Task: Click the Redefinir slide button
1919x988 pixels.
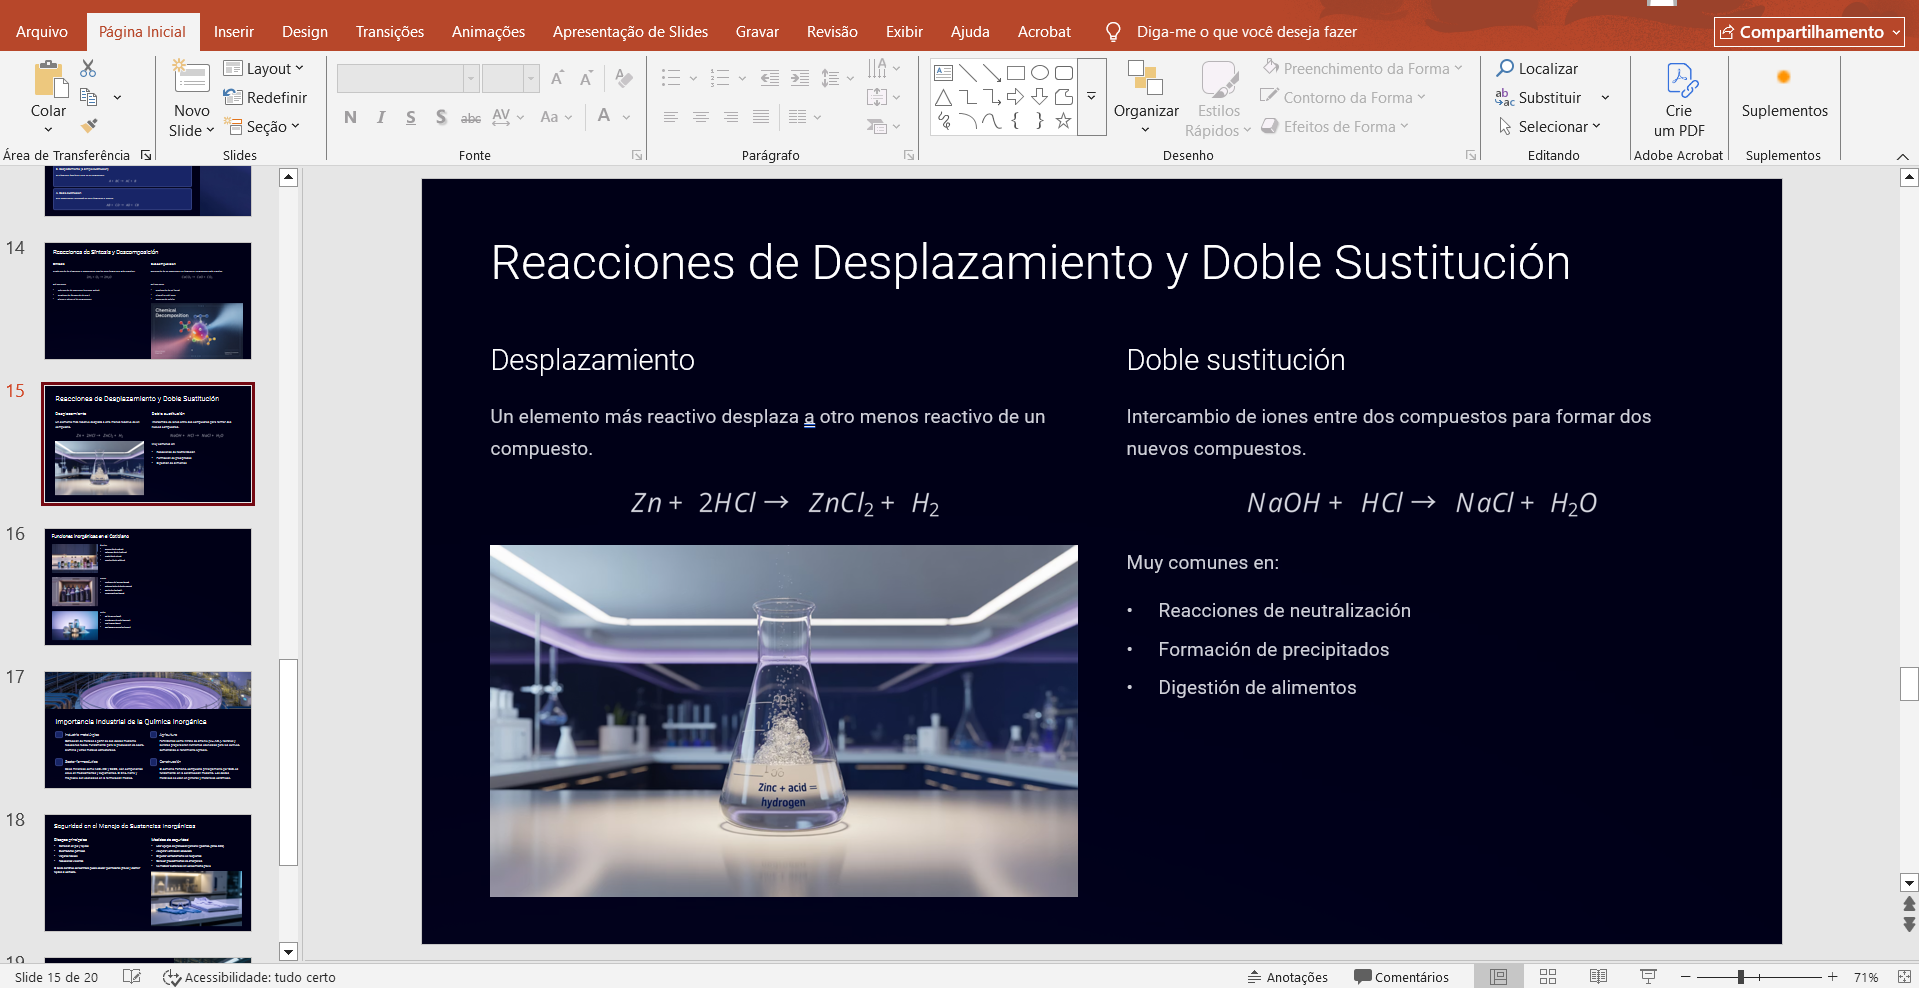Action: point(265,97)
